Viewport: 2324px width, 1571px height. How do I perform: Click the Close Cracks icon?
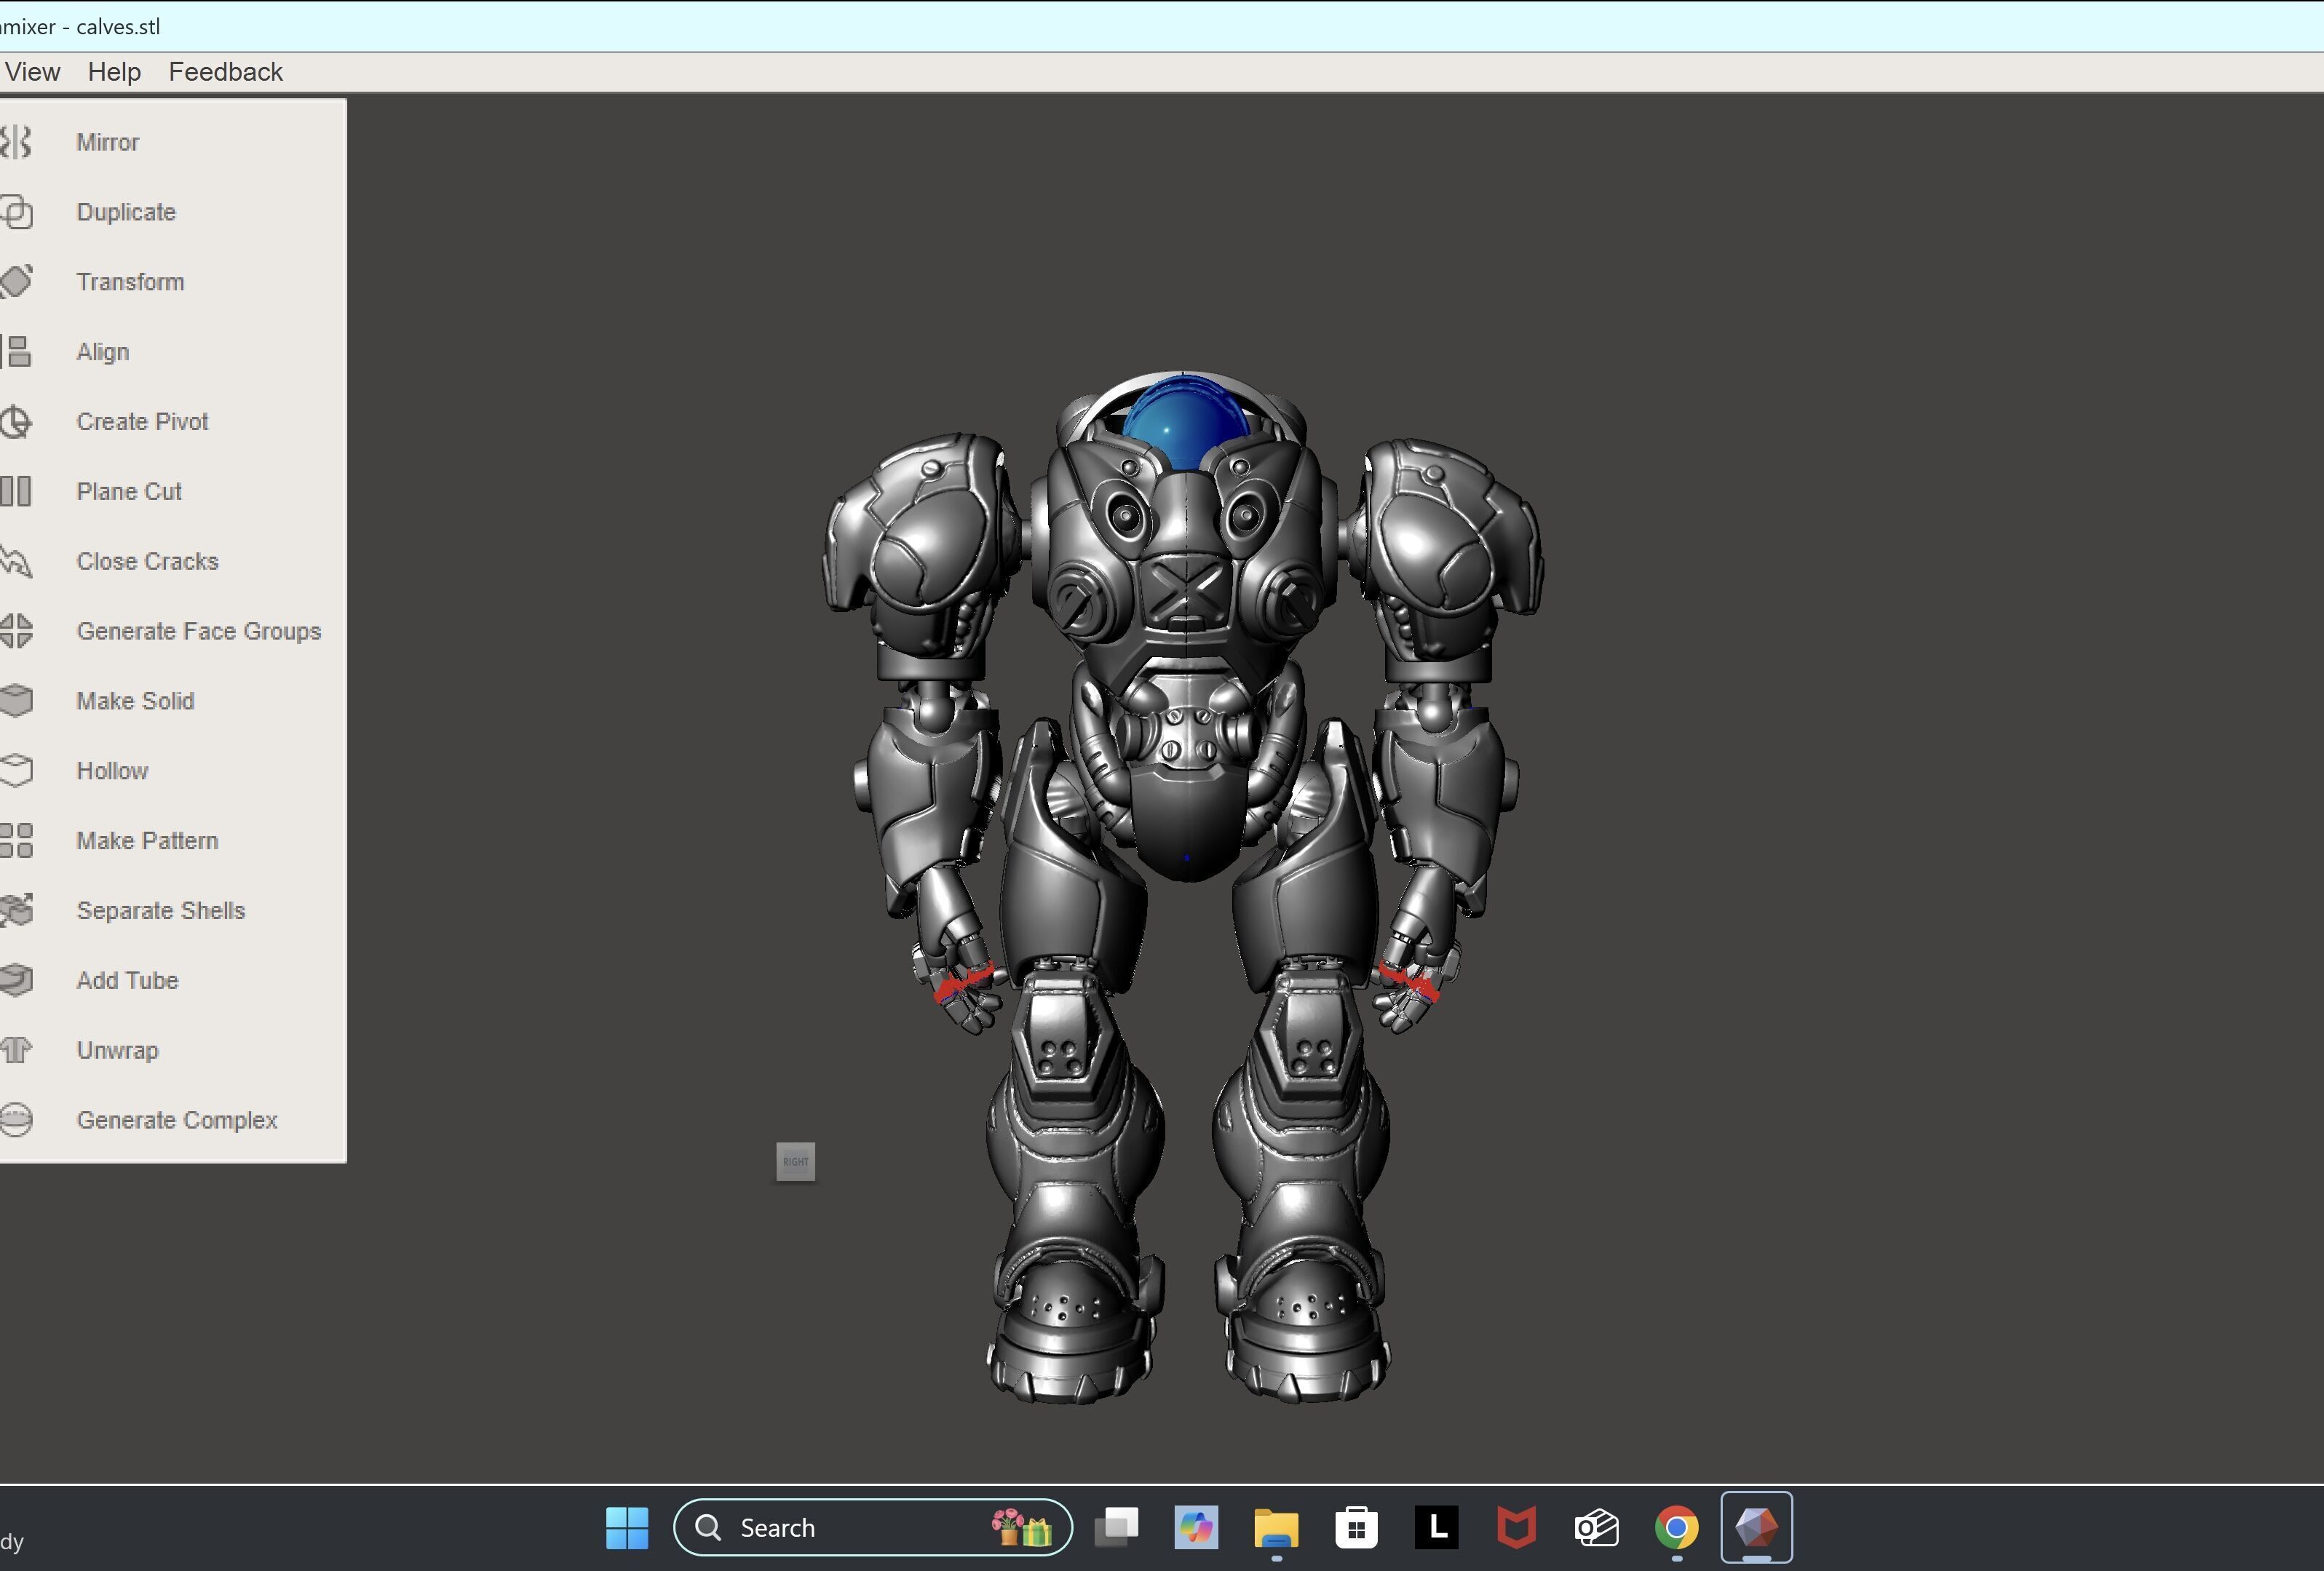coord(16,561)
